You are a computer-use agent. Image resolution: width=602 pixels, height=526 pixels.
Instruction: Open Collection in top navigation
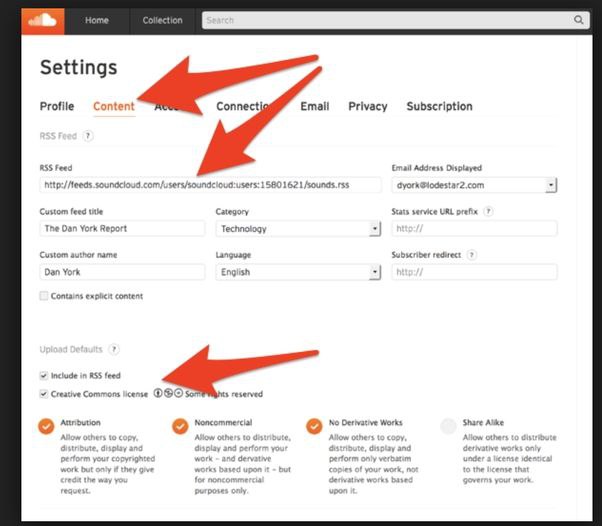coord(162,20)
